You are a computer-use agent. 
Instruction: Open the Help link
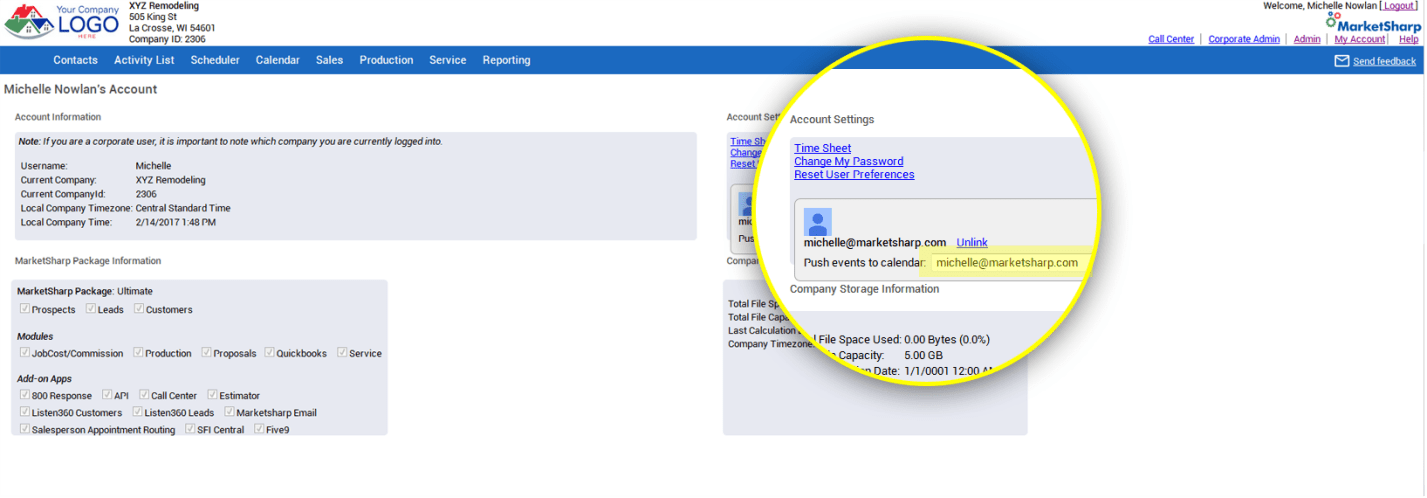tap(1409, 39)
